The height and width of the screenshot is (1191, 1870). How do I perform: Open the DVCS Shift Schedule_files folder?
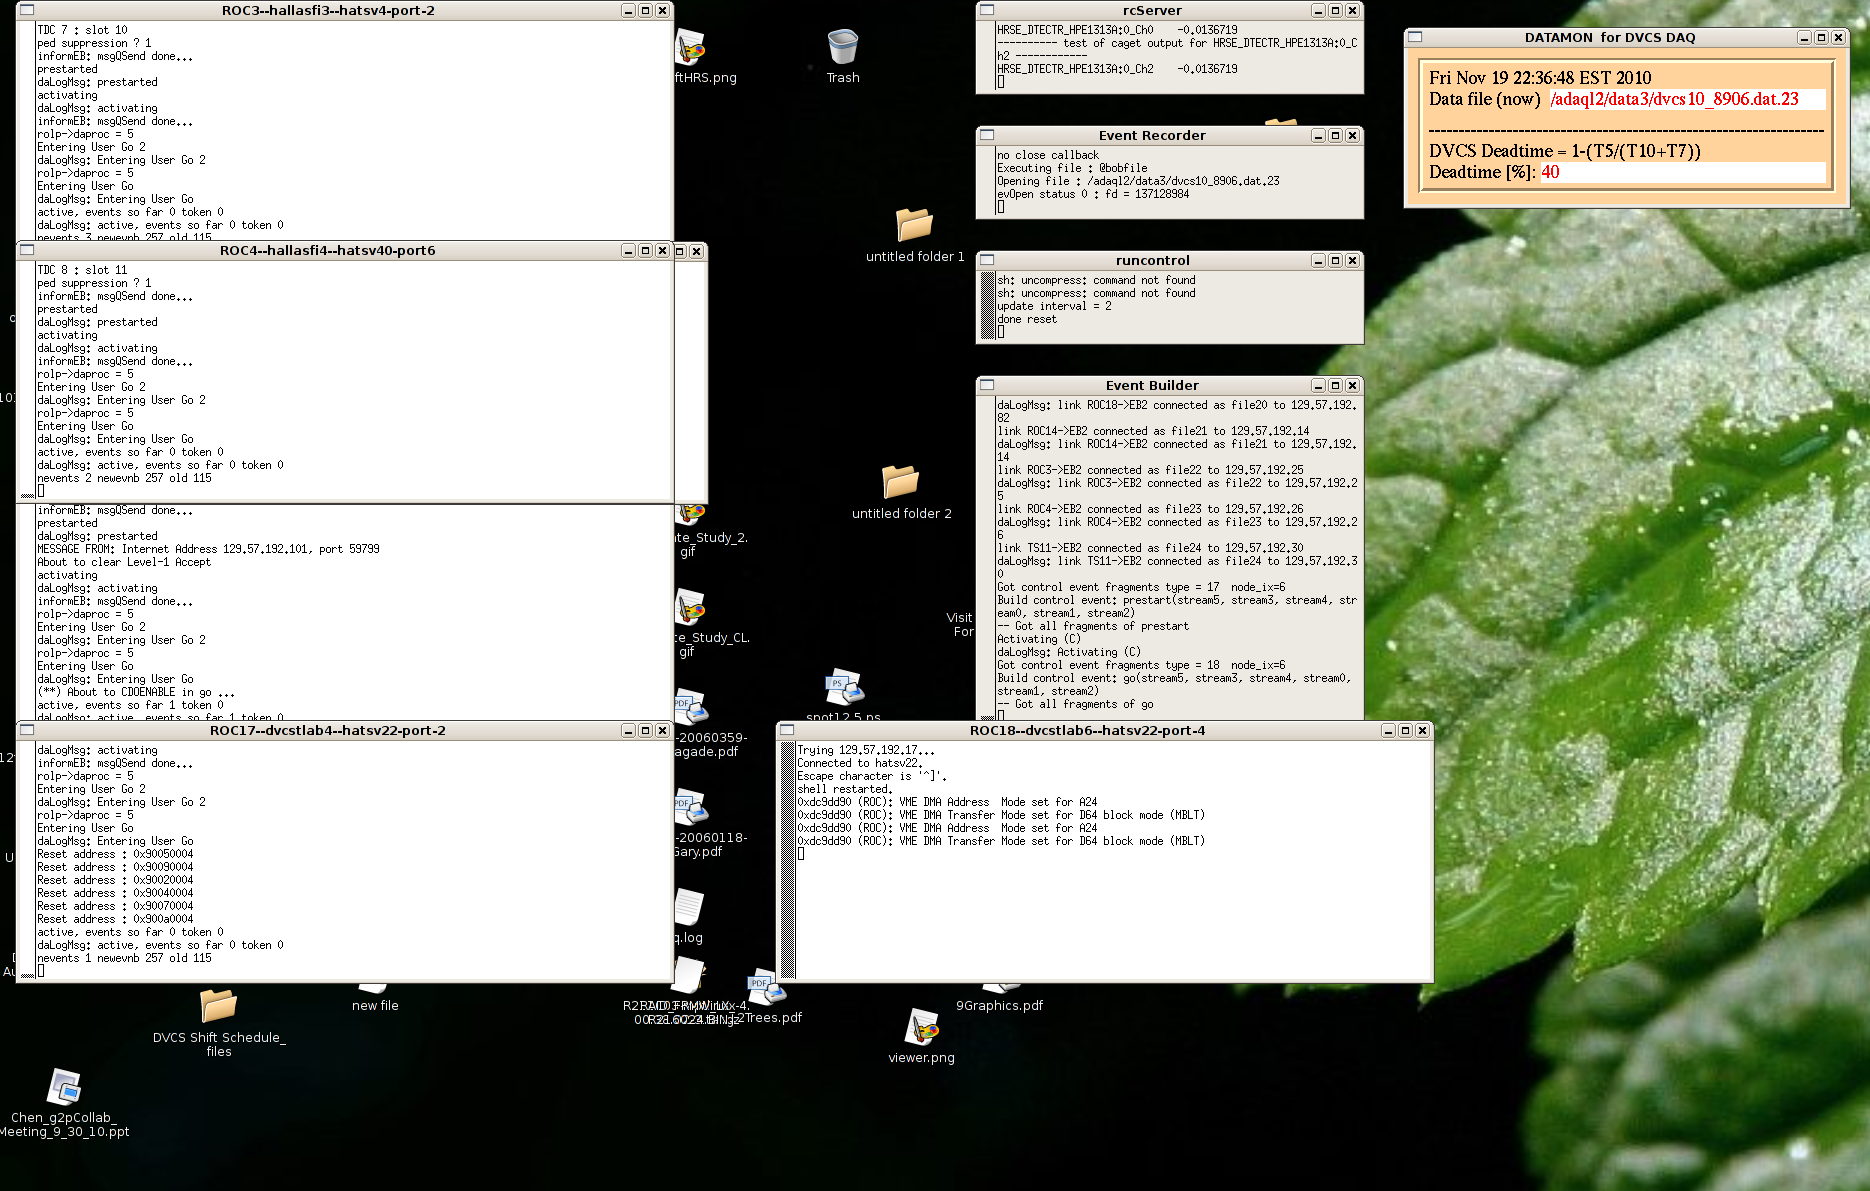point(218,1006)
